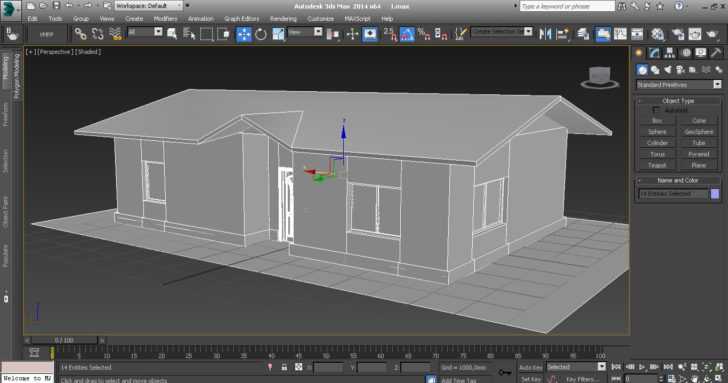Open the Modify panel tab
The width and height of the screenshot is (728, 383).
point(654,53)
